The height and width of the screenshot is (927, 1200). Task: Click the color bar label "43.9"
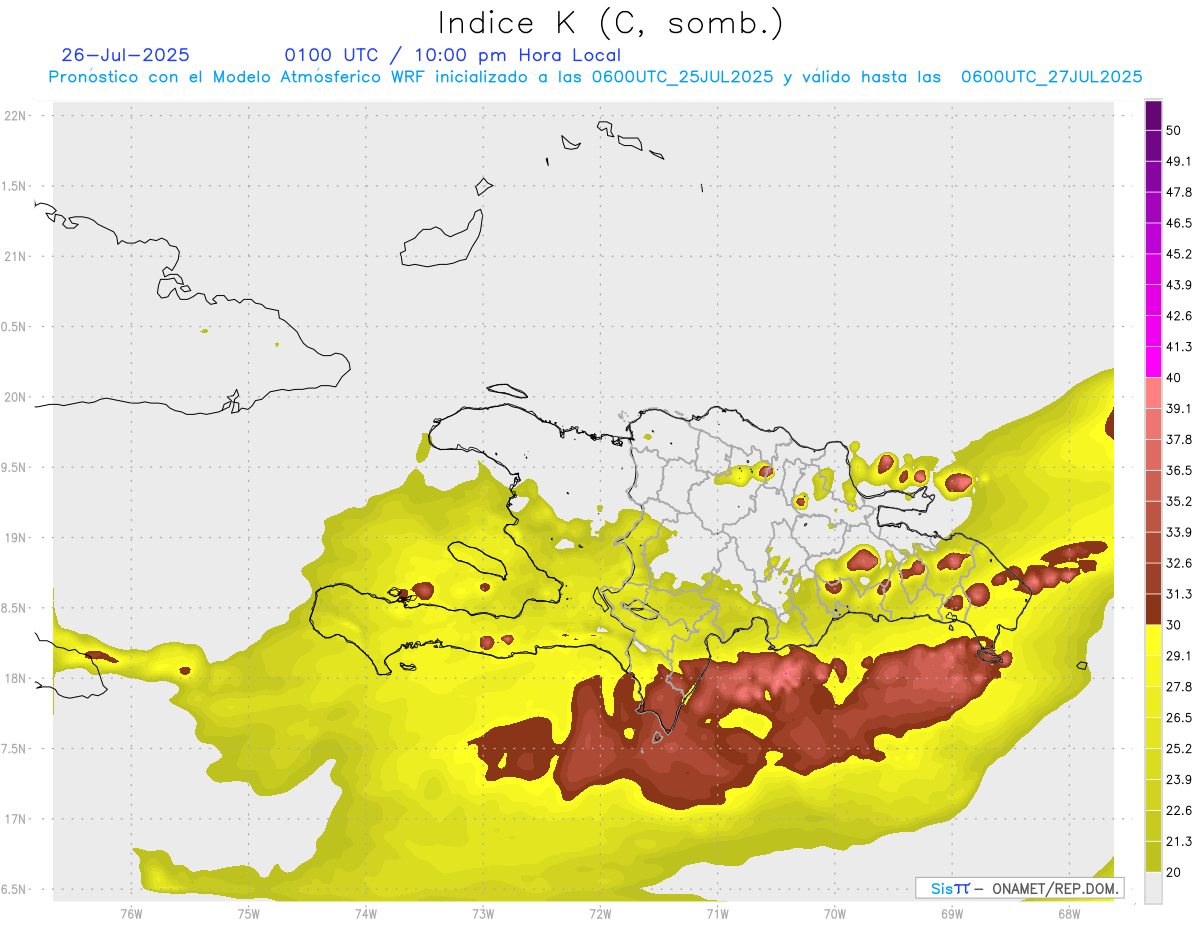point(1179,285)
